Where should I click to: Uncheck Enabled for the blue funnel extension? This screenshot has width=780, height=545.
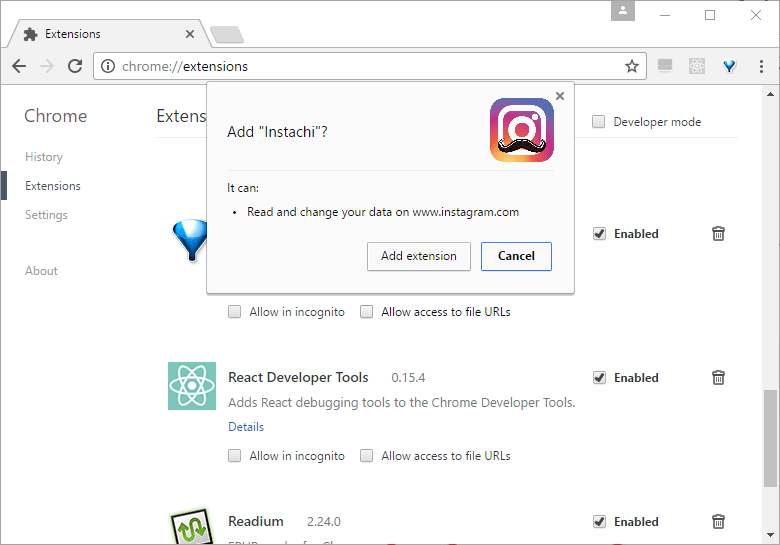tap(599, 233)
